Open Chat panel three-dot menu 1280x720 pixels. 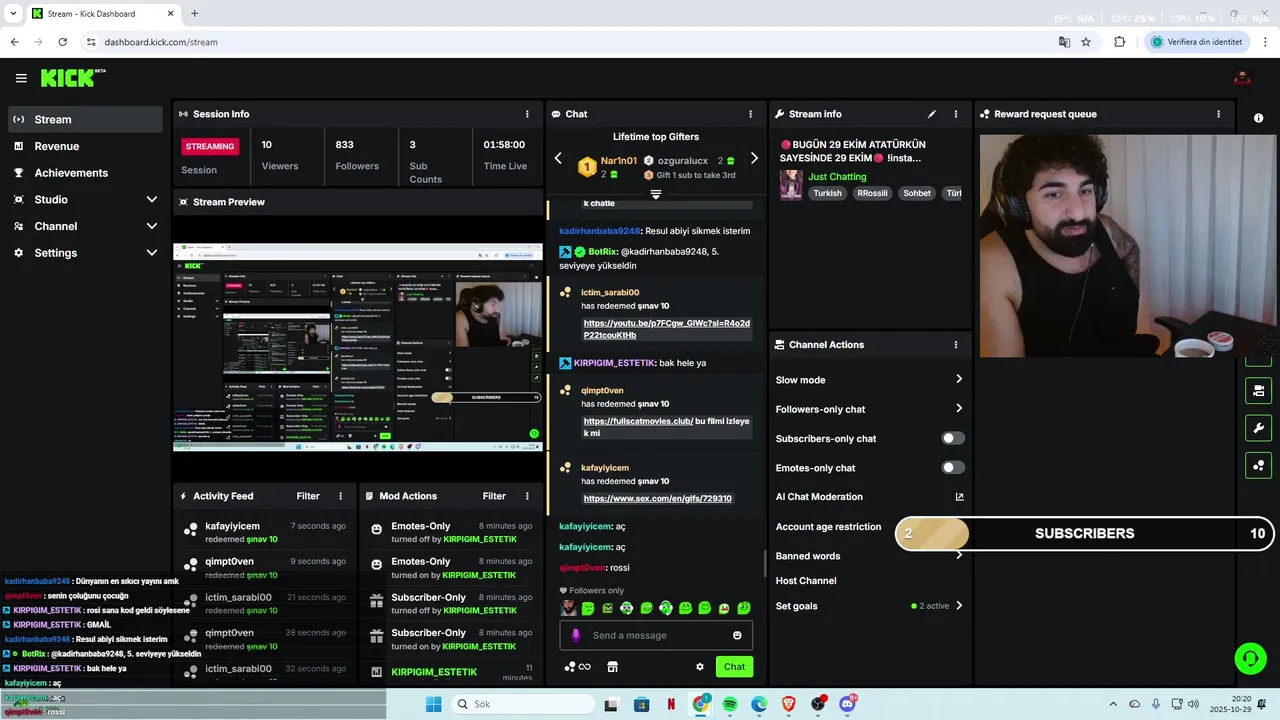[750, 114]
